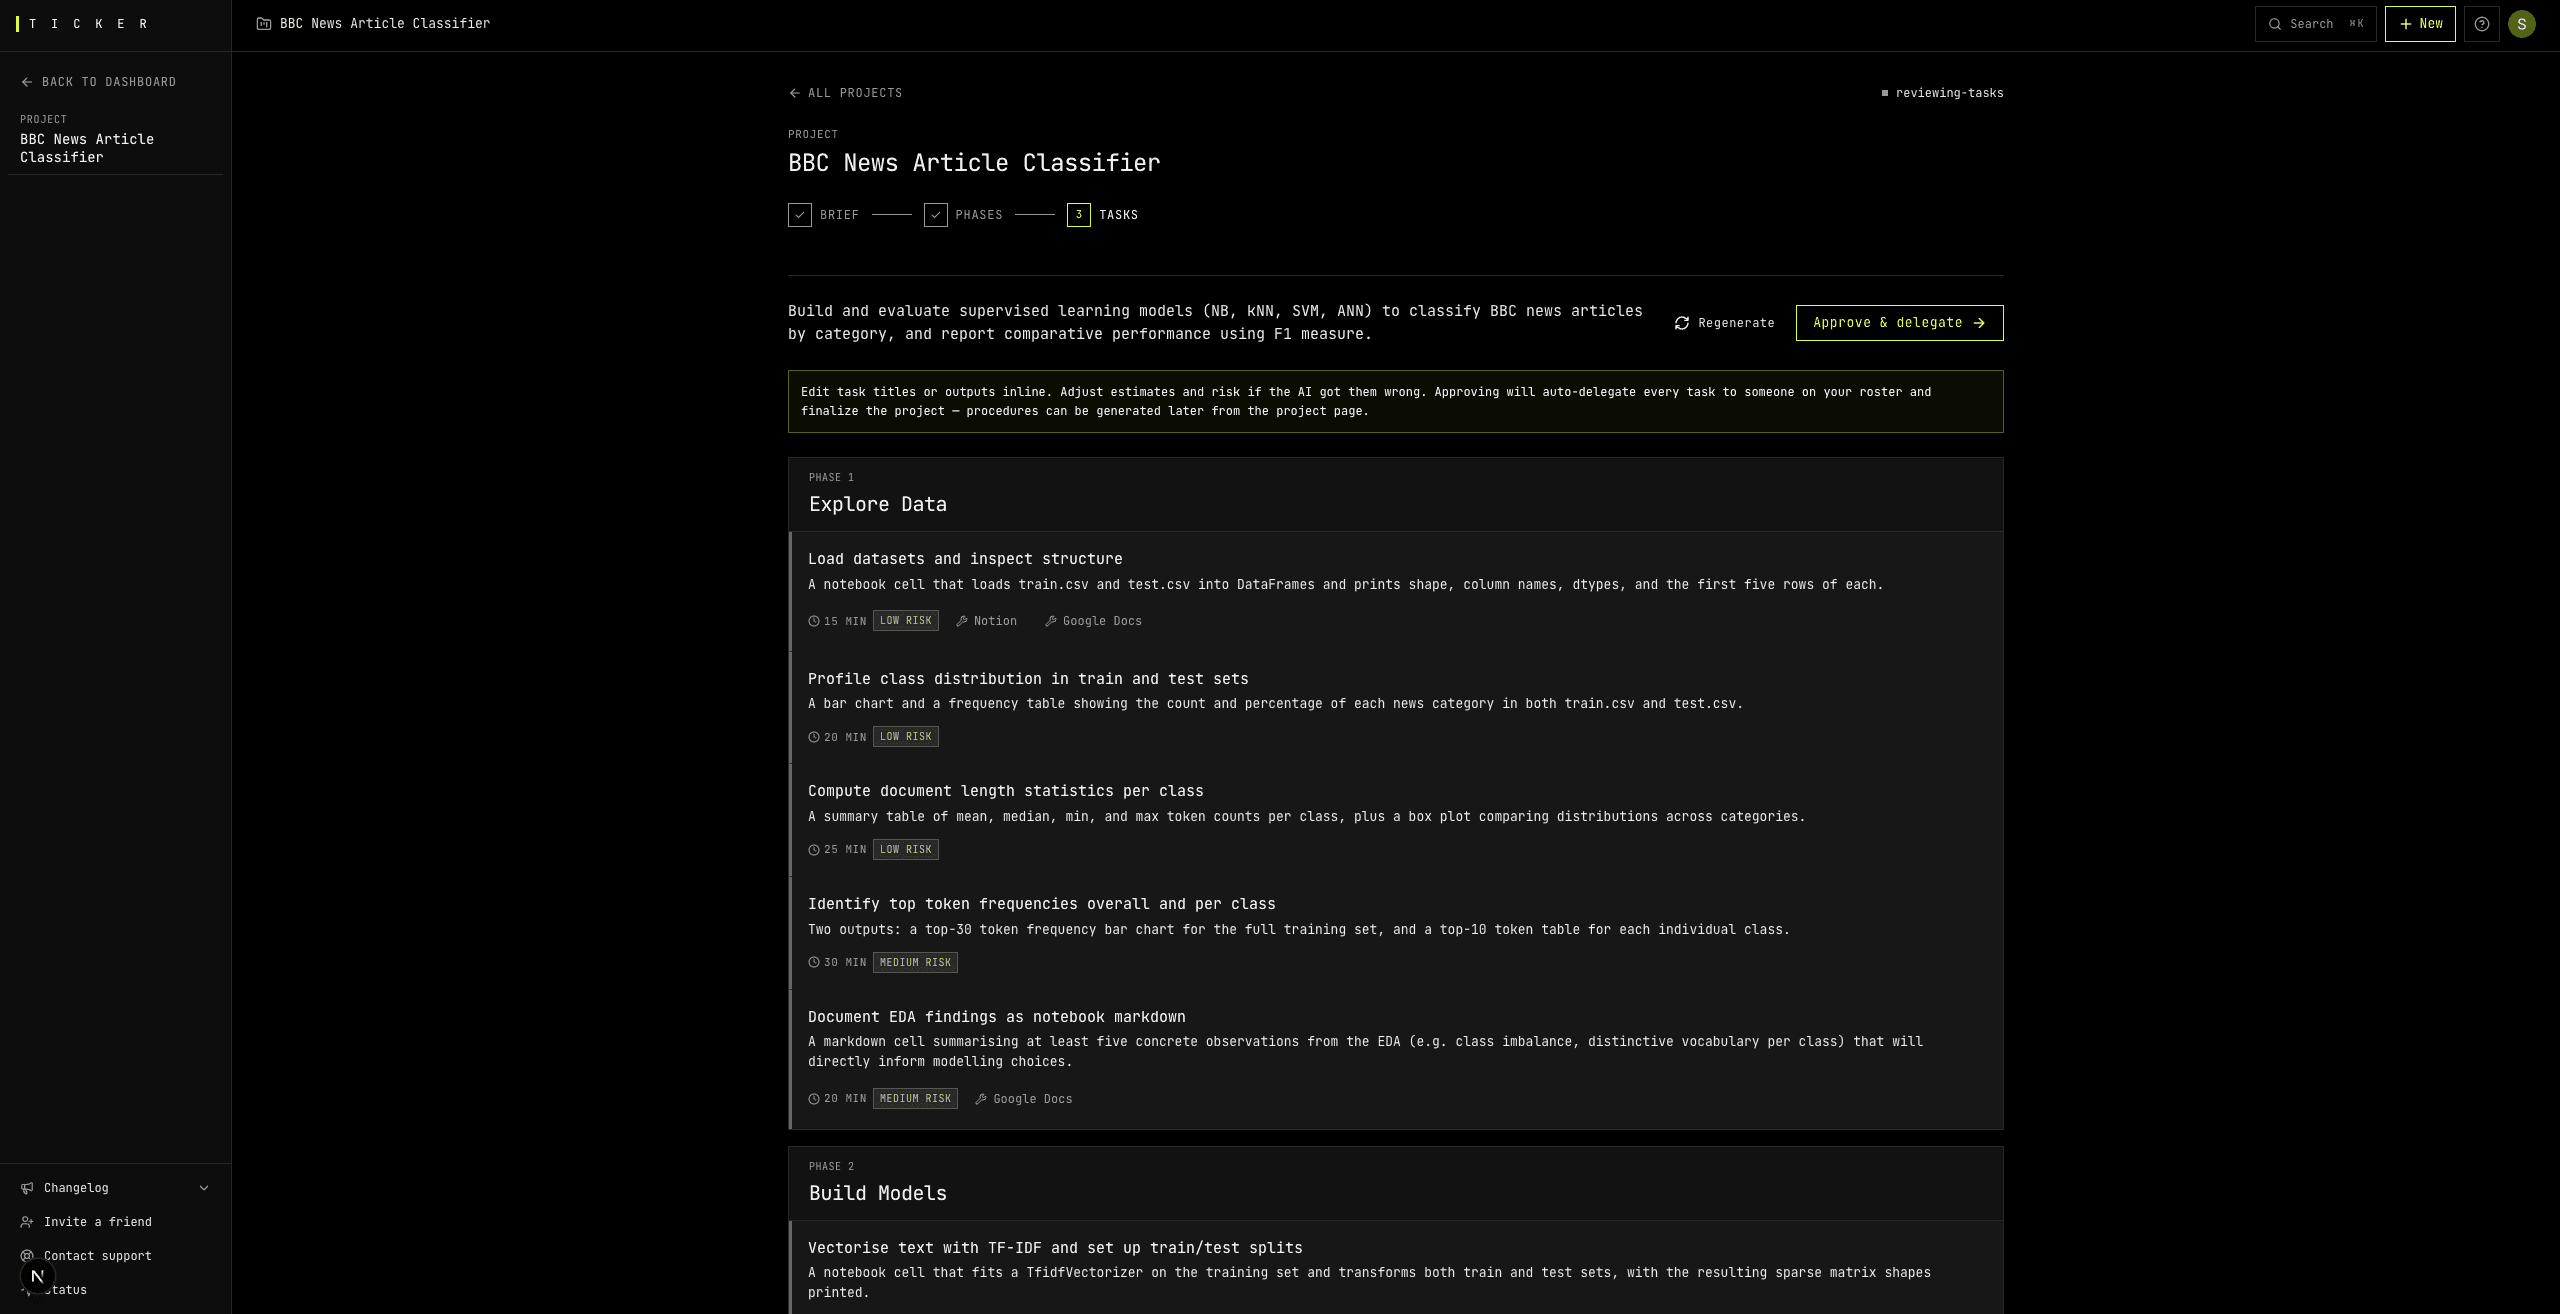Click MEDIUM RISK badge on Document EDA task
This screenshot has width=2560, height=1314.
(x=915, y=1099)
